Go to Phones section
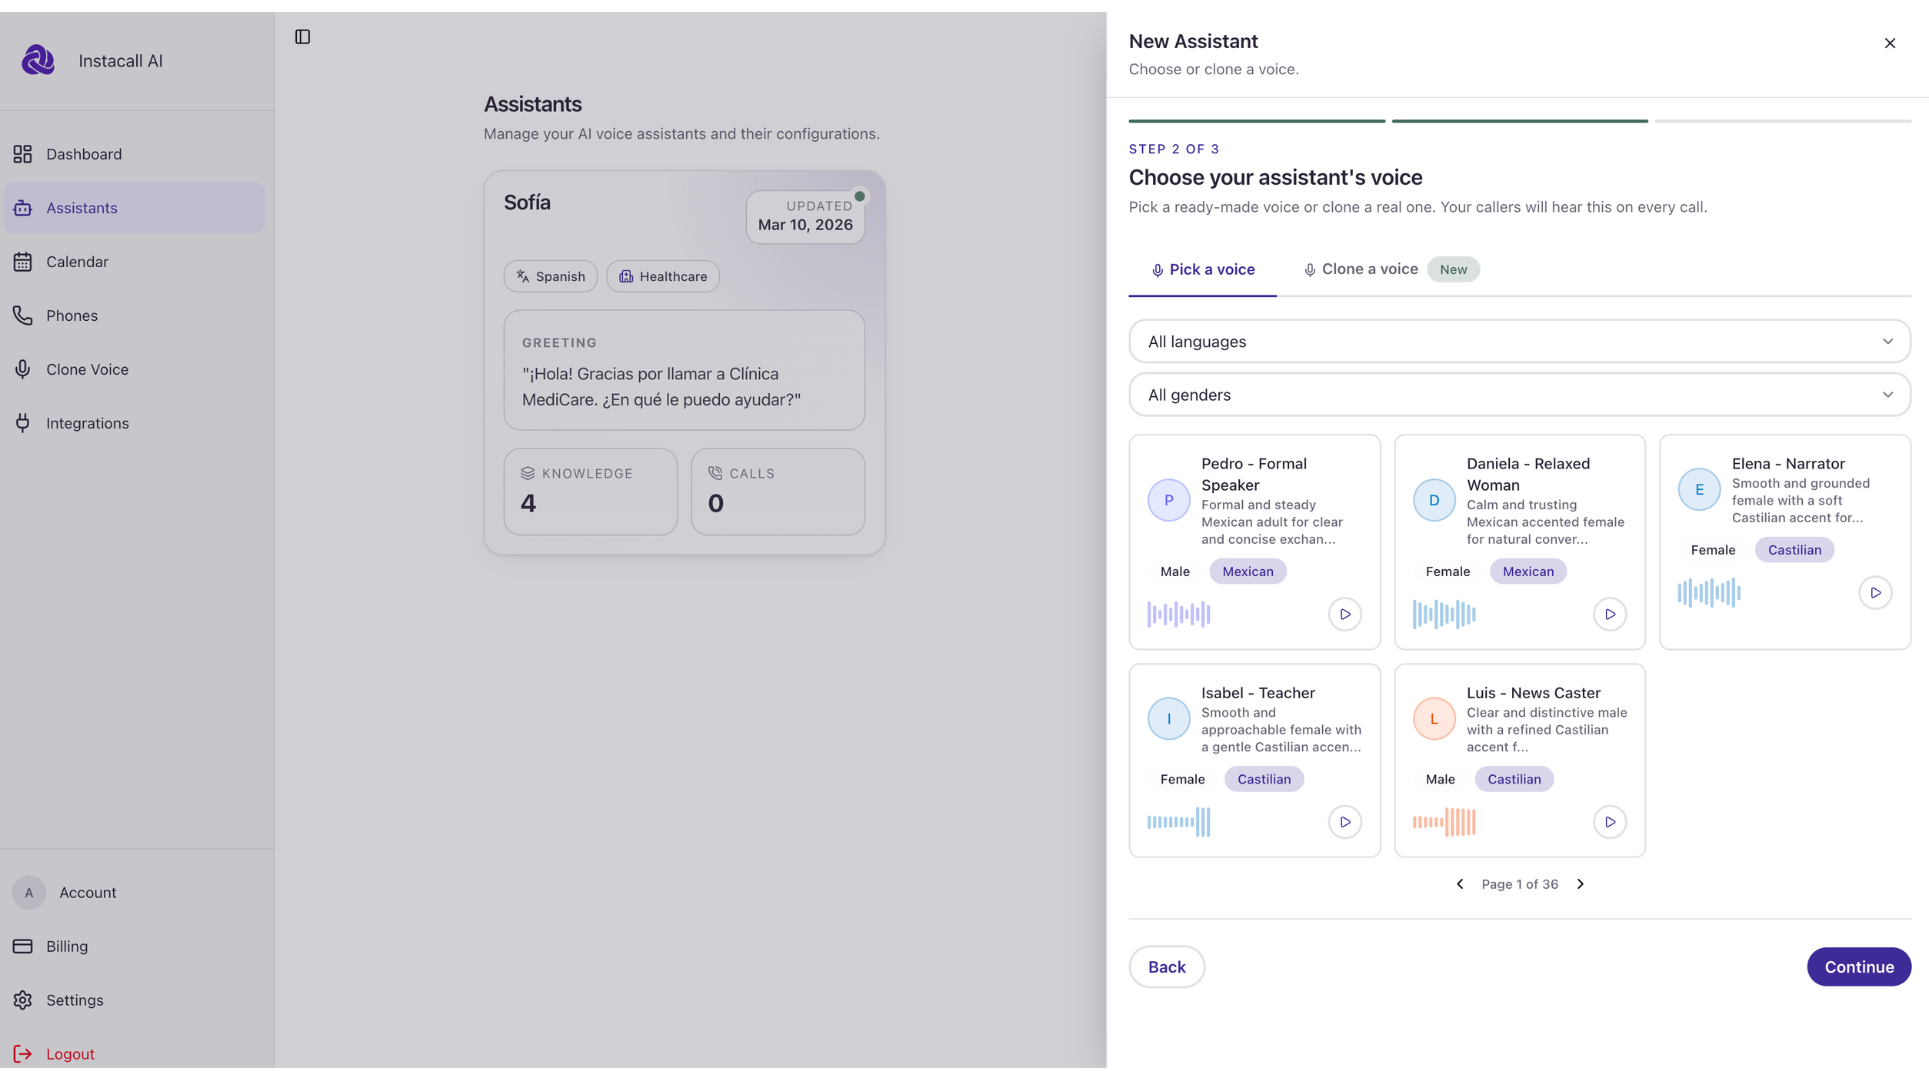 coord(72,316)
